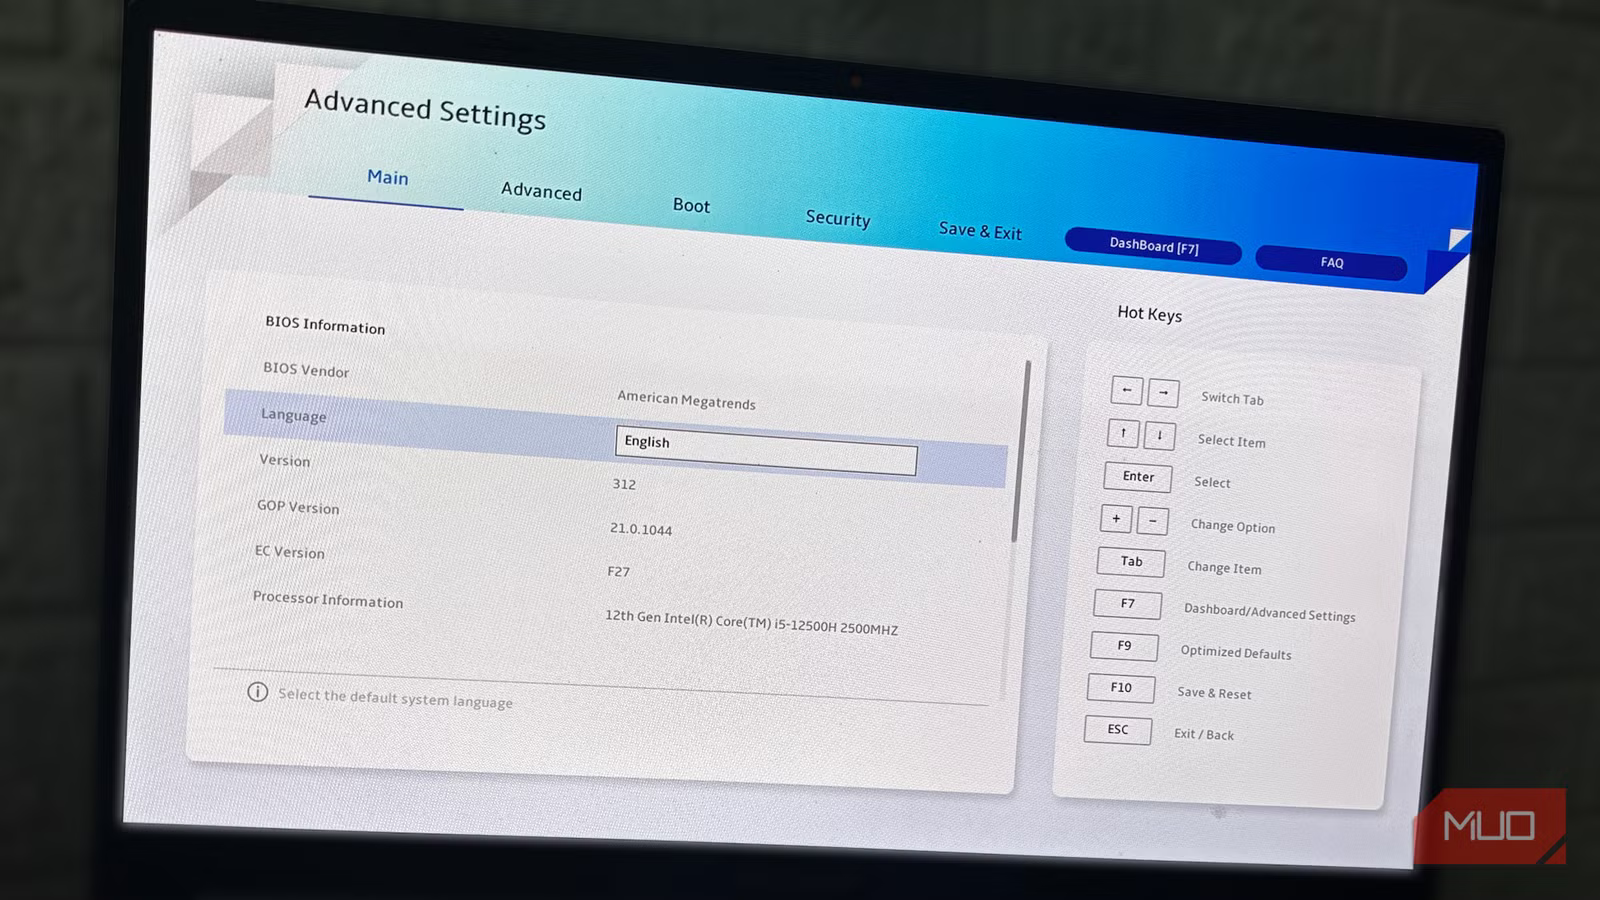Viewport: 1600px width, 900px height.
Task: Click the Hot Keys heading
Action: [x=1149, y=314]
